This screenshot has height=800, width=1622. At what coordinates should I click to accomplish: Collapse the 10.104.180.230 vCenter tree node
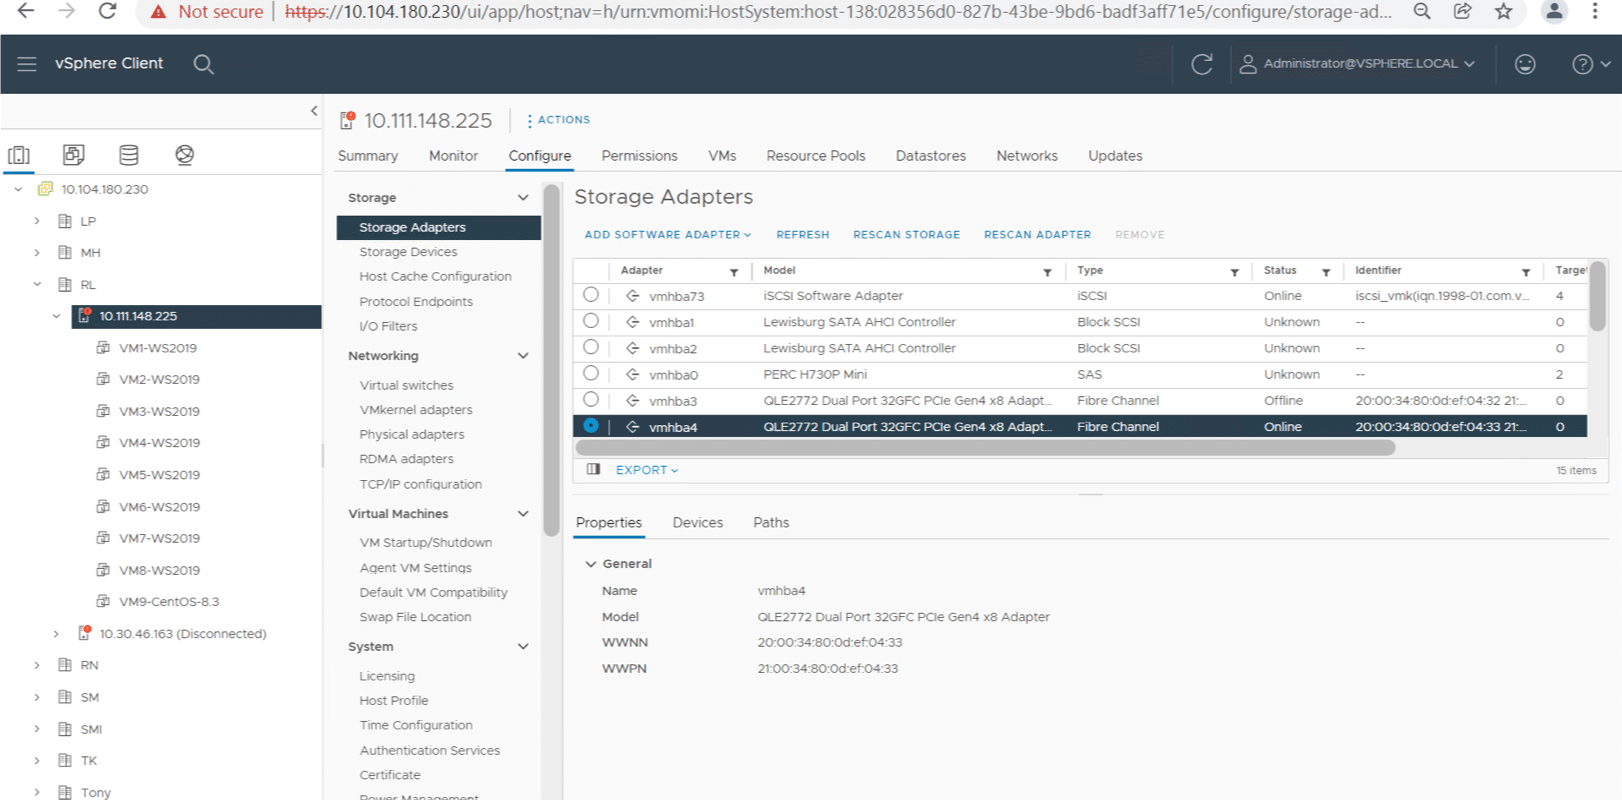coord(18,189)
